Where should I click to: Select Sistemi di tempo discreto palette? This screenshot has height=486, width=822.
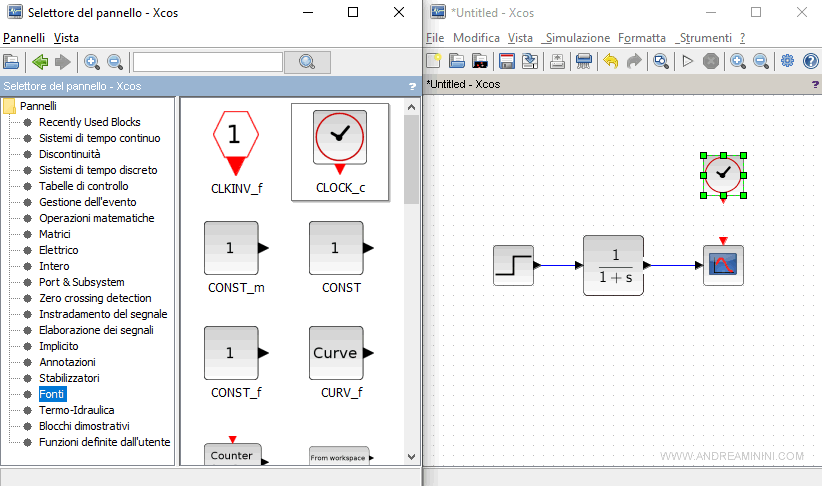[98, 170]
